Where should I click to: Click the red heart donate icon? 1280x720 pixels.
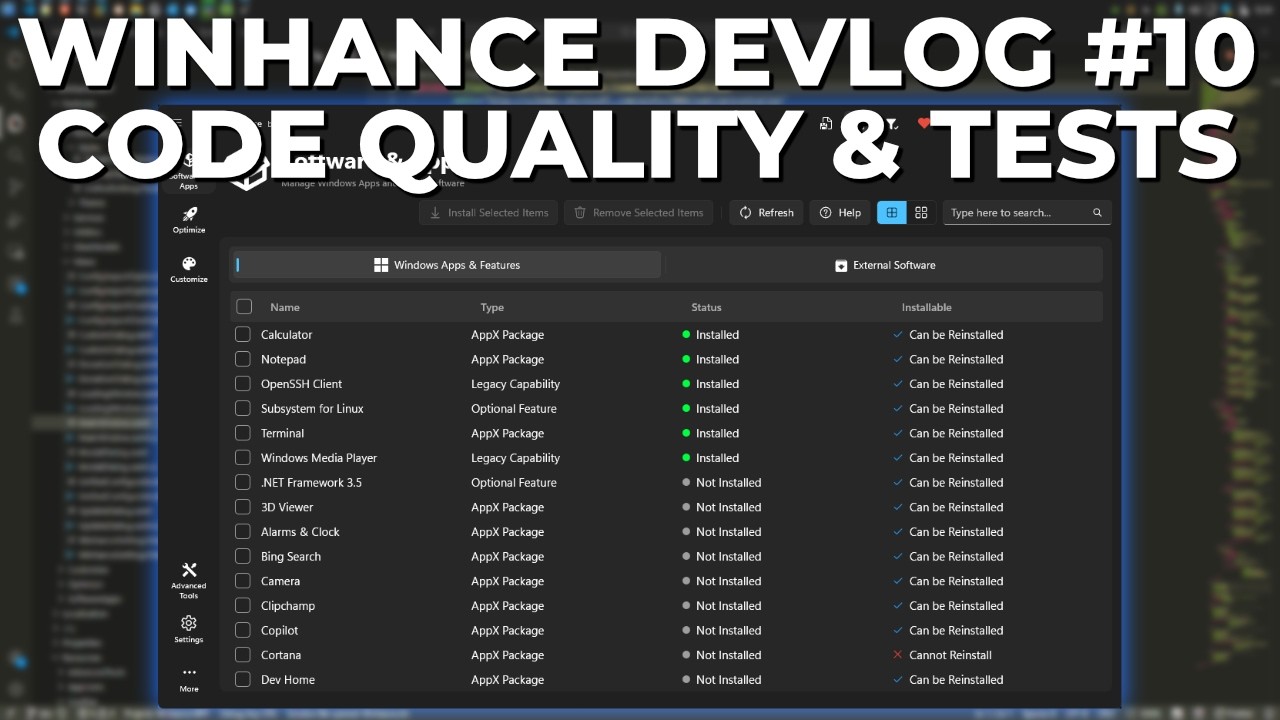[x=924, y=123]
